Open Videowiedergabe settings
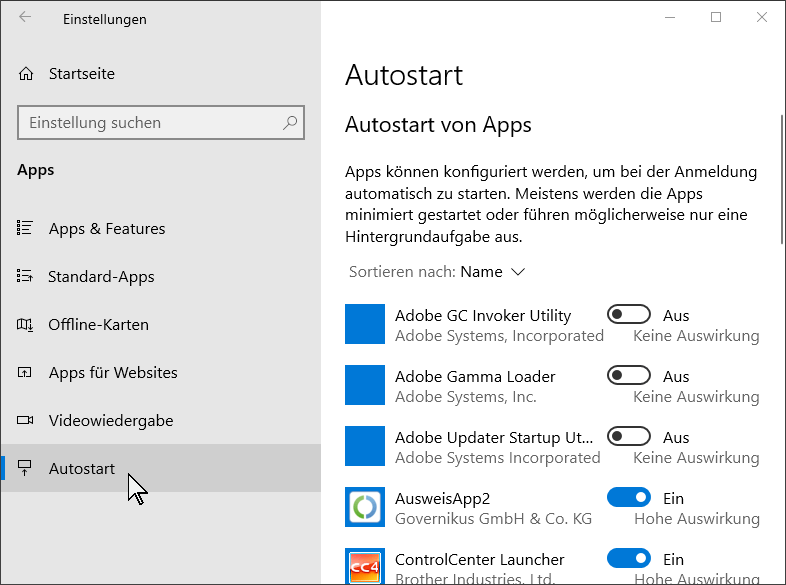 tap(161, 421)
